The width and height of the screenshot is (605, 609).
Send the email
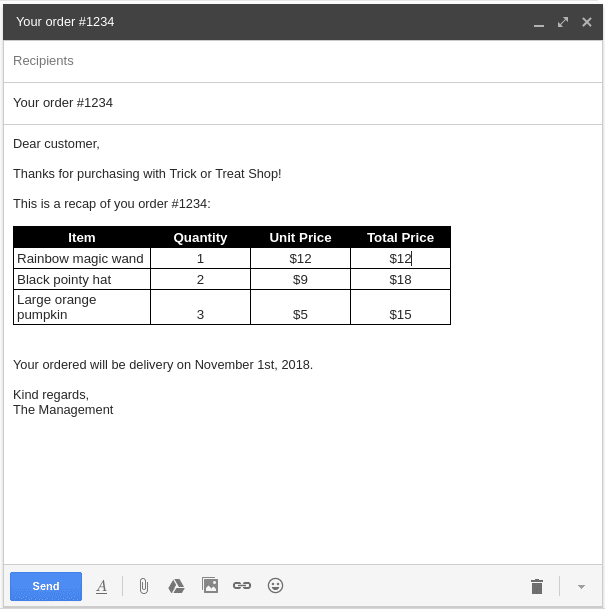click(x=46, y=586)
